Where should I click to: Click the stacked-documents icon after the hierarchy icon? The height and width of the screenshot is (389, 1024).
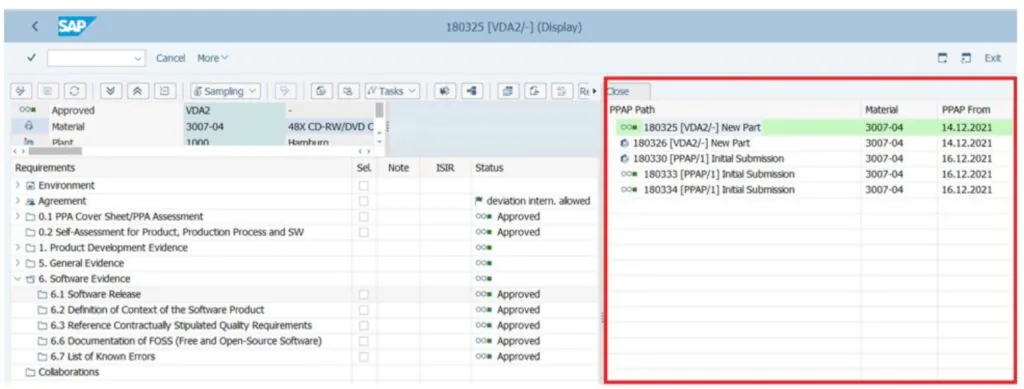(x=507, y=91)
